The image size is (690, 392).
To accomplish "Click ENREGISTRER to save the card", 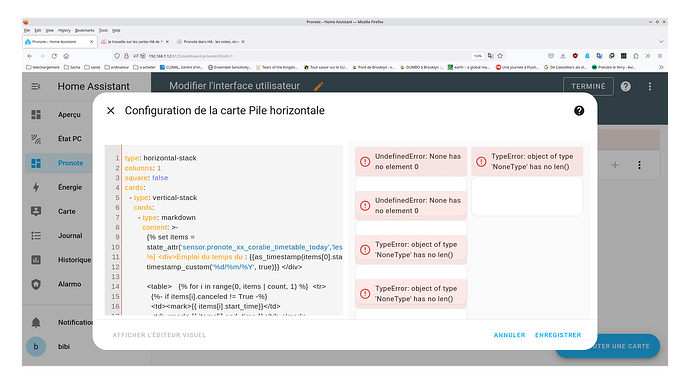I will pyautogui.click(x=558, y=335).
